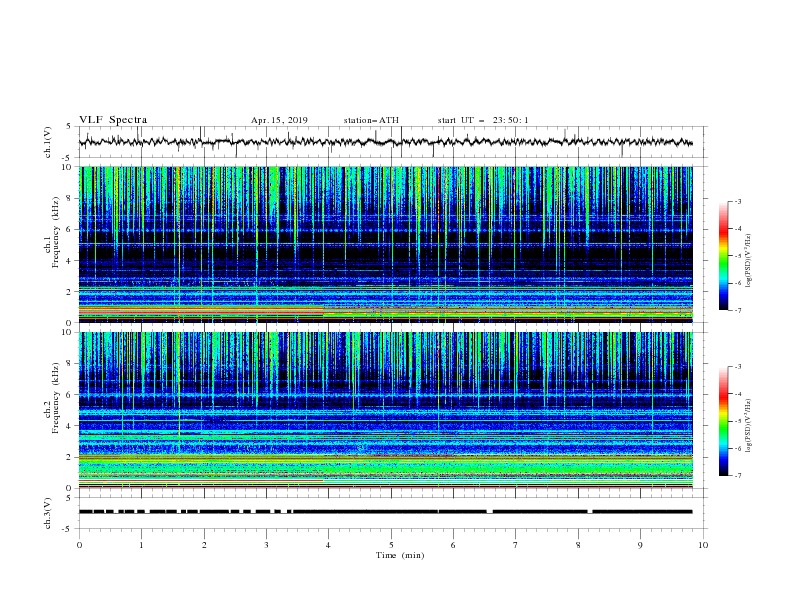
Task: Click the red band at ch.1 spectrogram bottom
Action: point(201,313)
